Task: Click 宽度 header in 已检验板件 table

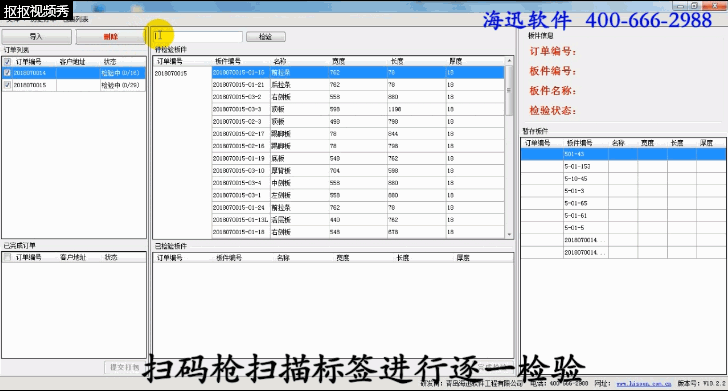Action: coord(343,258)
